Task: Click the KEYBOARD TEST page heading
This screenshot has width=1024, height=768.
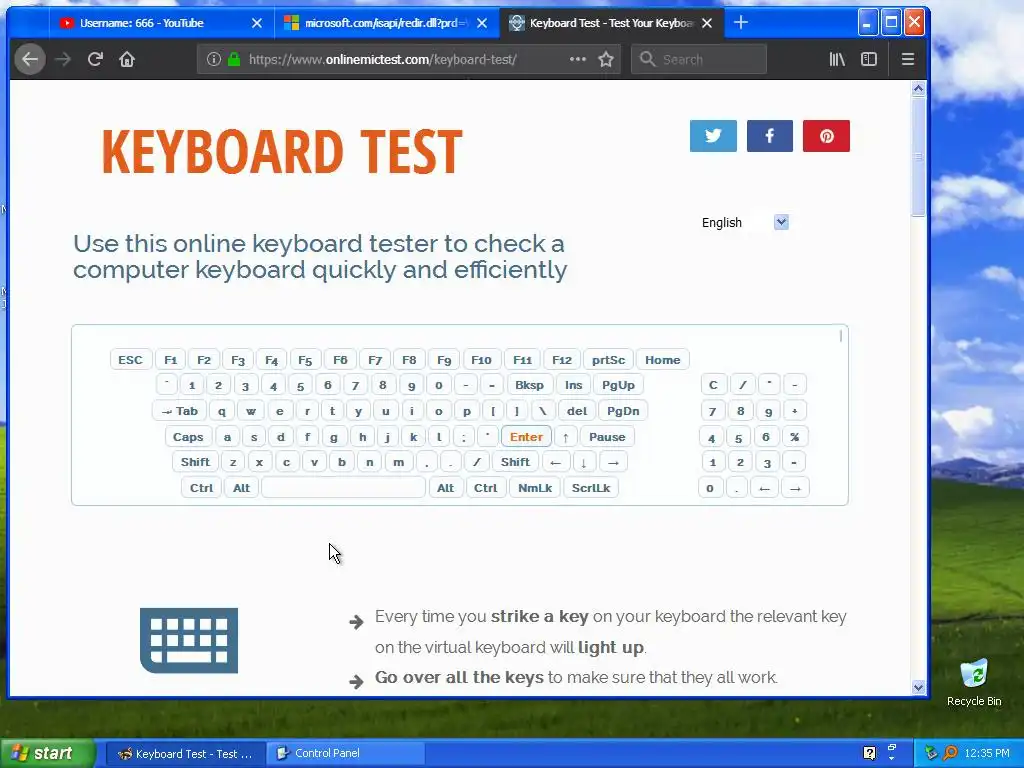Action: click(x=282, y=152)
